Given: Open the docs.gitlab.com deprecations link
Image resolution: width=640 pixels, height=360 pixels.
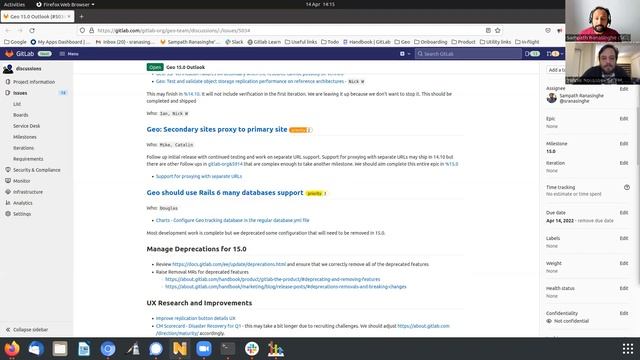Looking at the screenshot, I should coord(229,264).
